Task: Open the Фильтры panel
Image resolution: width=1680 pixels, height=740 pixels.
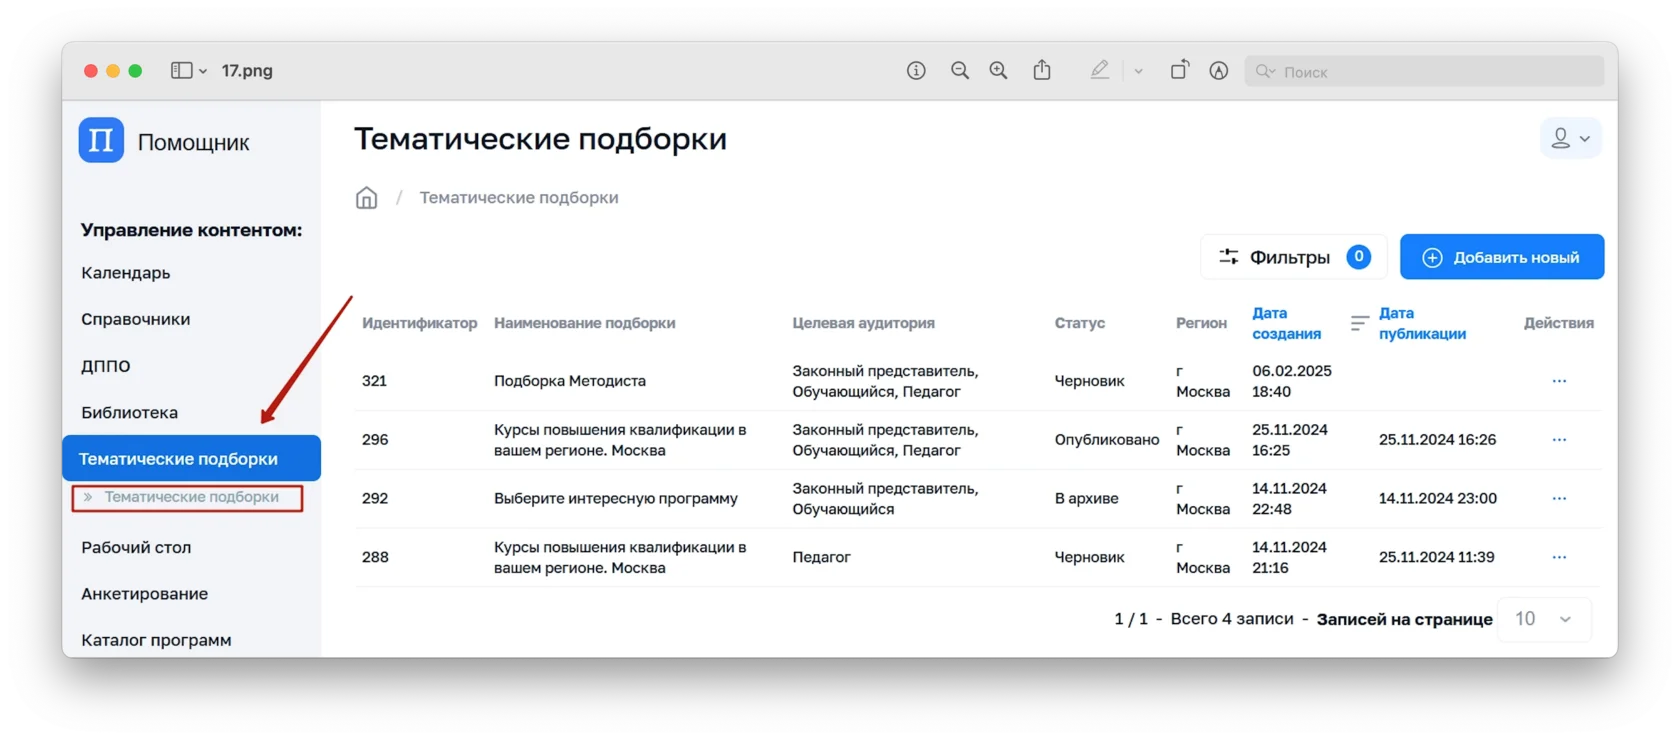Action: point(1292,257)
